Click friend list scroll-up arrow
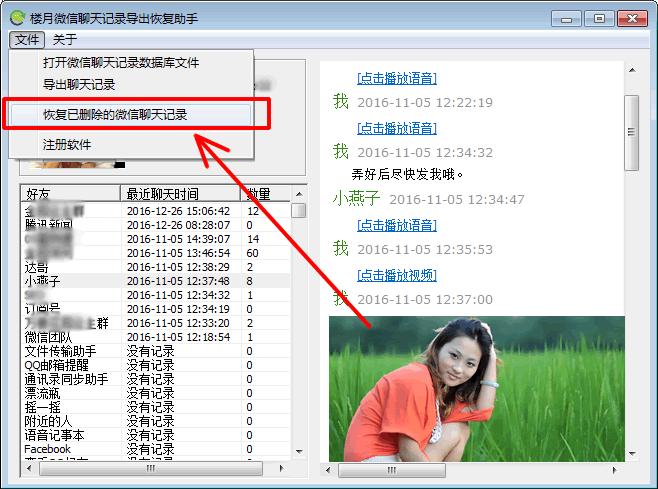Screen dimensions: 658x489 (x=299, y=194)
